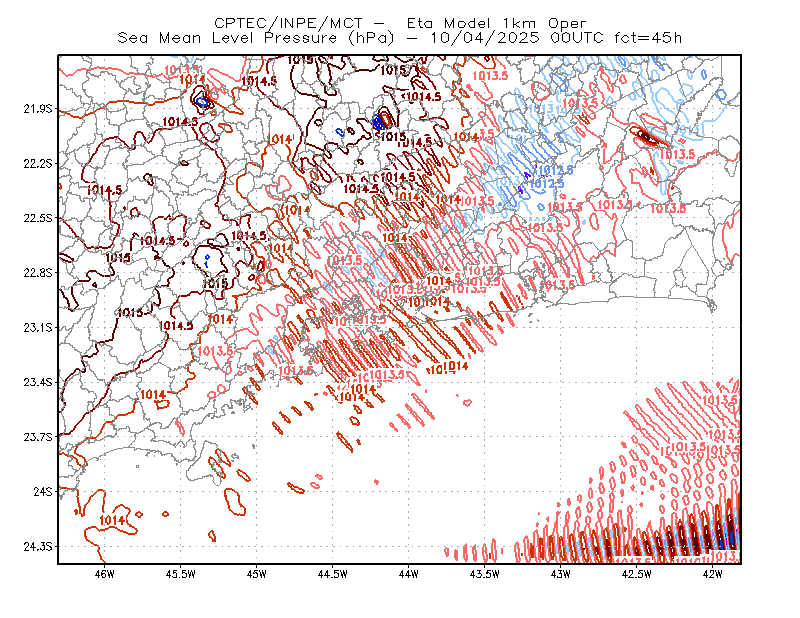The width and height of the screenshot is (800, 618).
Task: Click the 22.8S latitude tick label
Action: pyautogui.click(x=37, y=273)
